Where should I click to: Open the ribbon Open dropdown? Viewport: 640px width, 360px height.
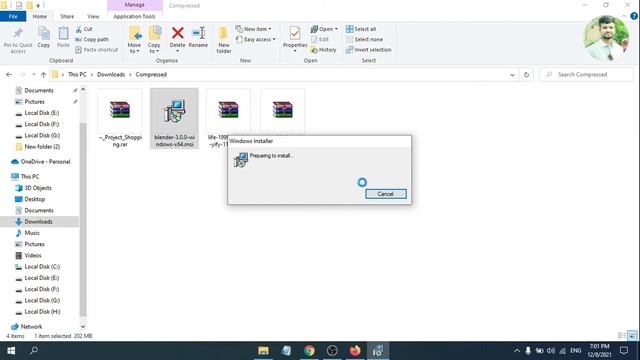(x=324, y=29)
